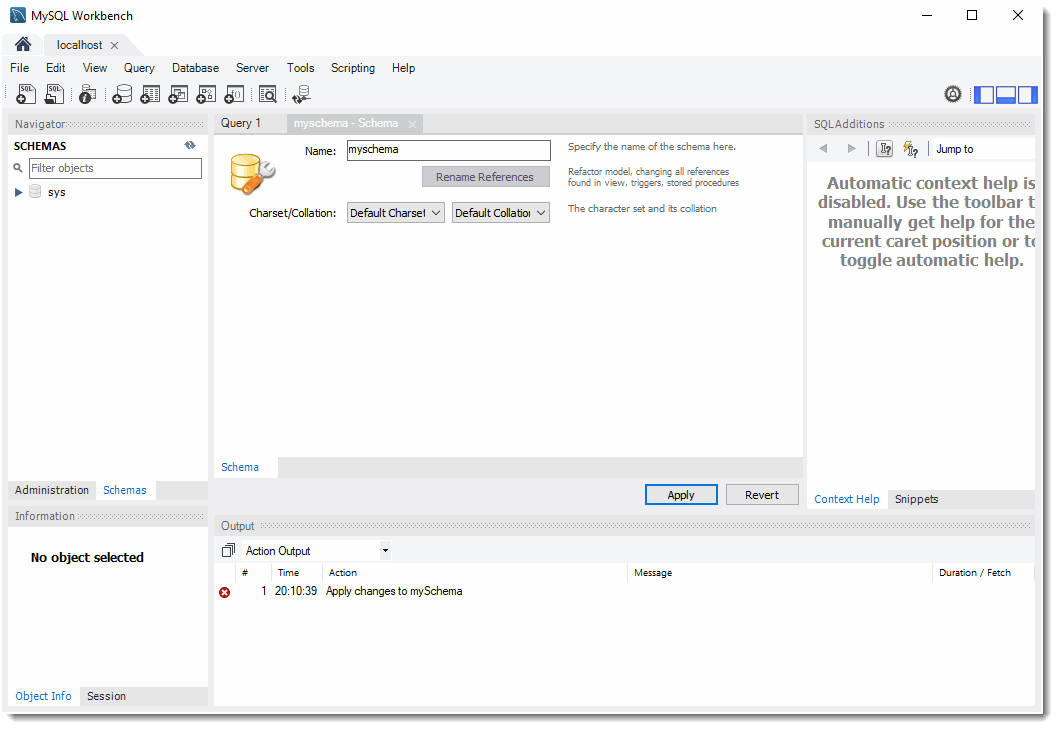Create new stored procedure toolbar icon
This screenshot has width=1058, height=729.
206,94
